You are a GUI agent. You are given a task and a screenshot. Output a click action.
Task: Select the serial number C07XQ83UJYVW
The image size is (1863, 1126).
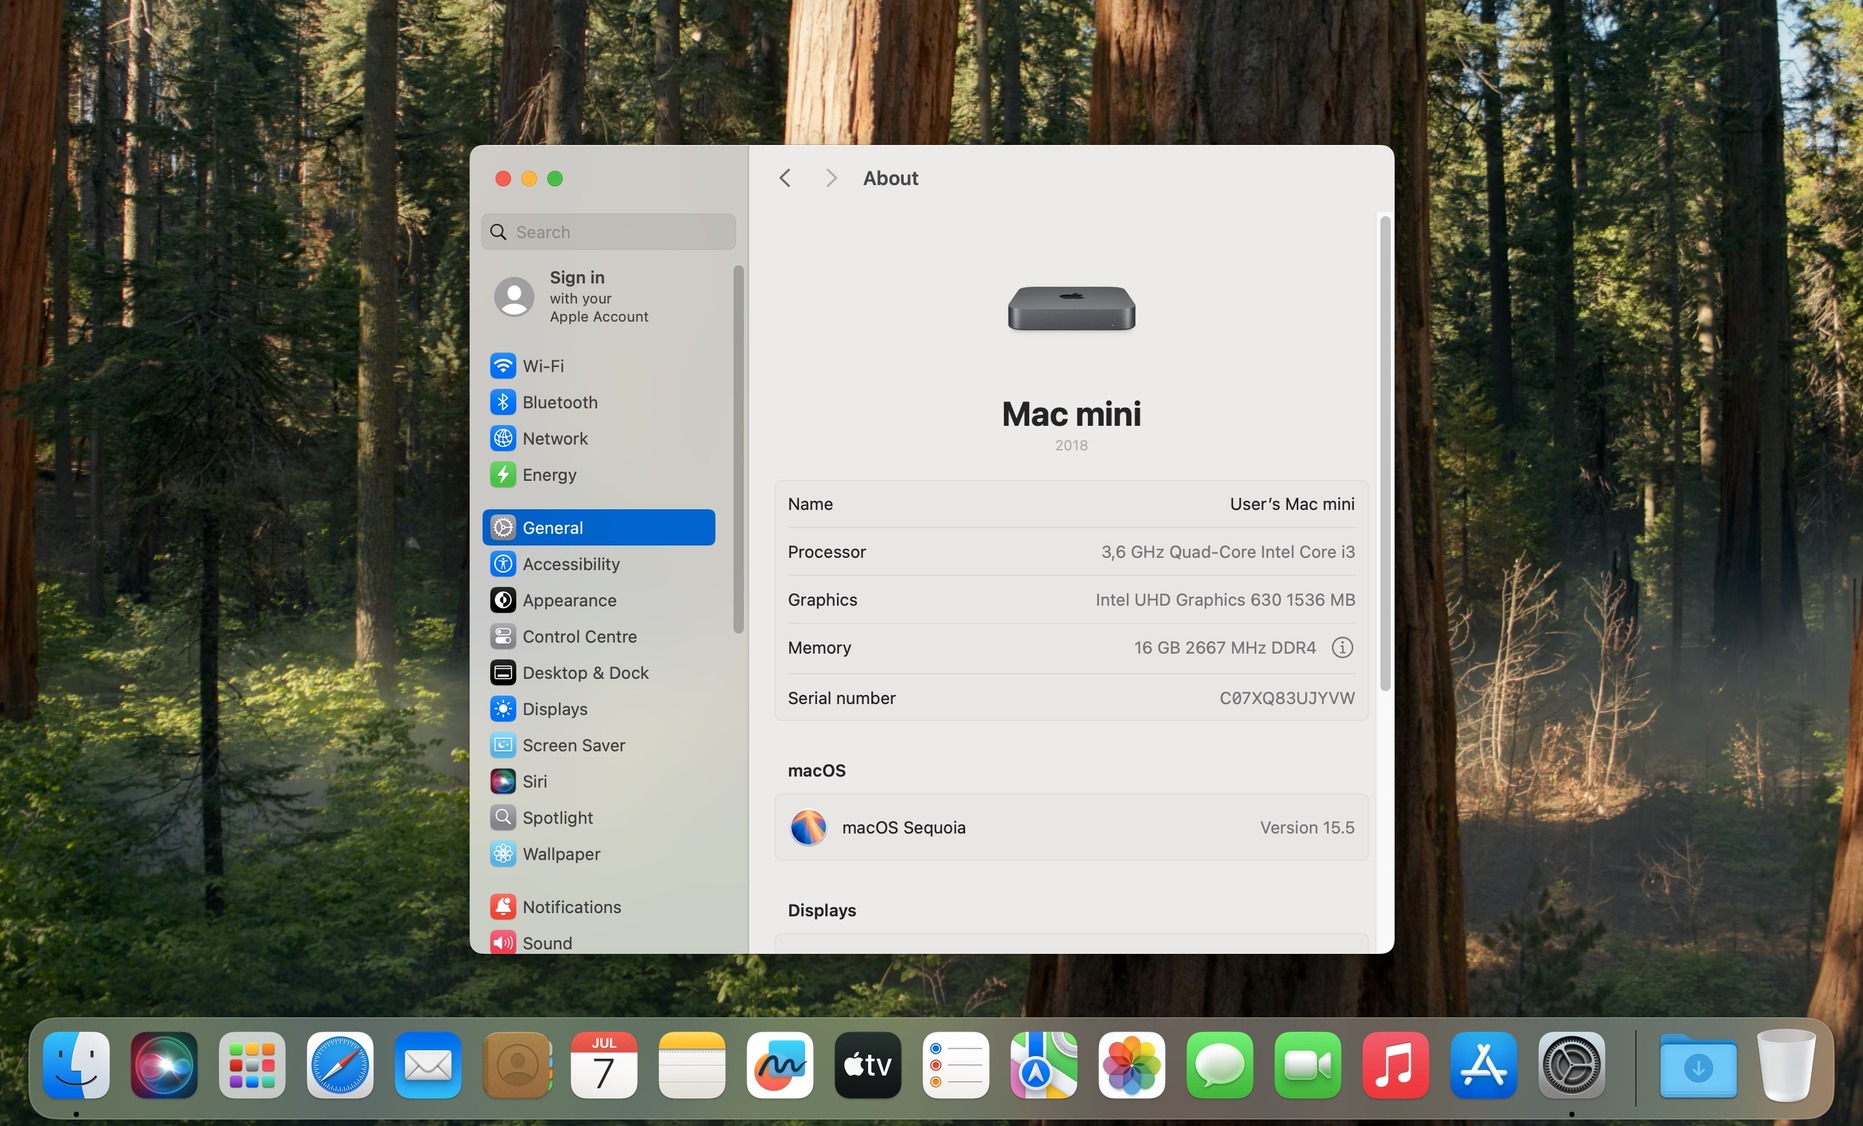pos(1287,698)
